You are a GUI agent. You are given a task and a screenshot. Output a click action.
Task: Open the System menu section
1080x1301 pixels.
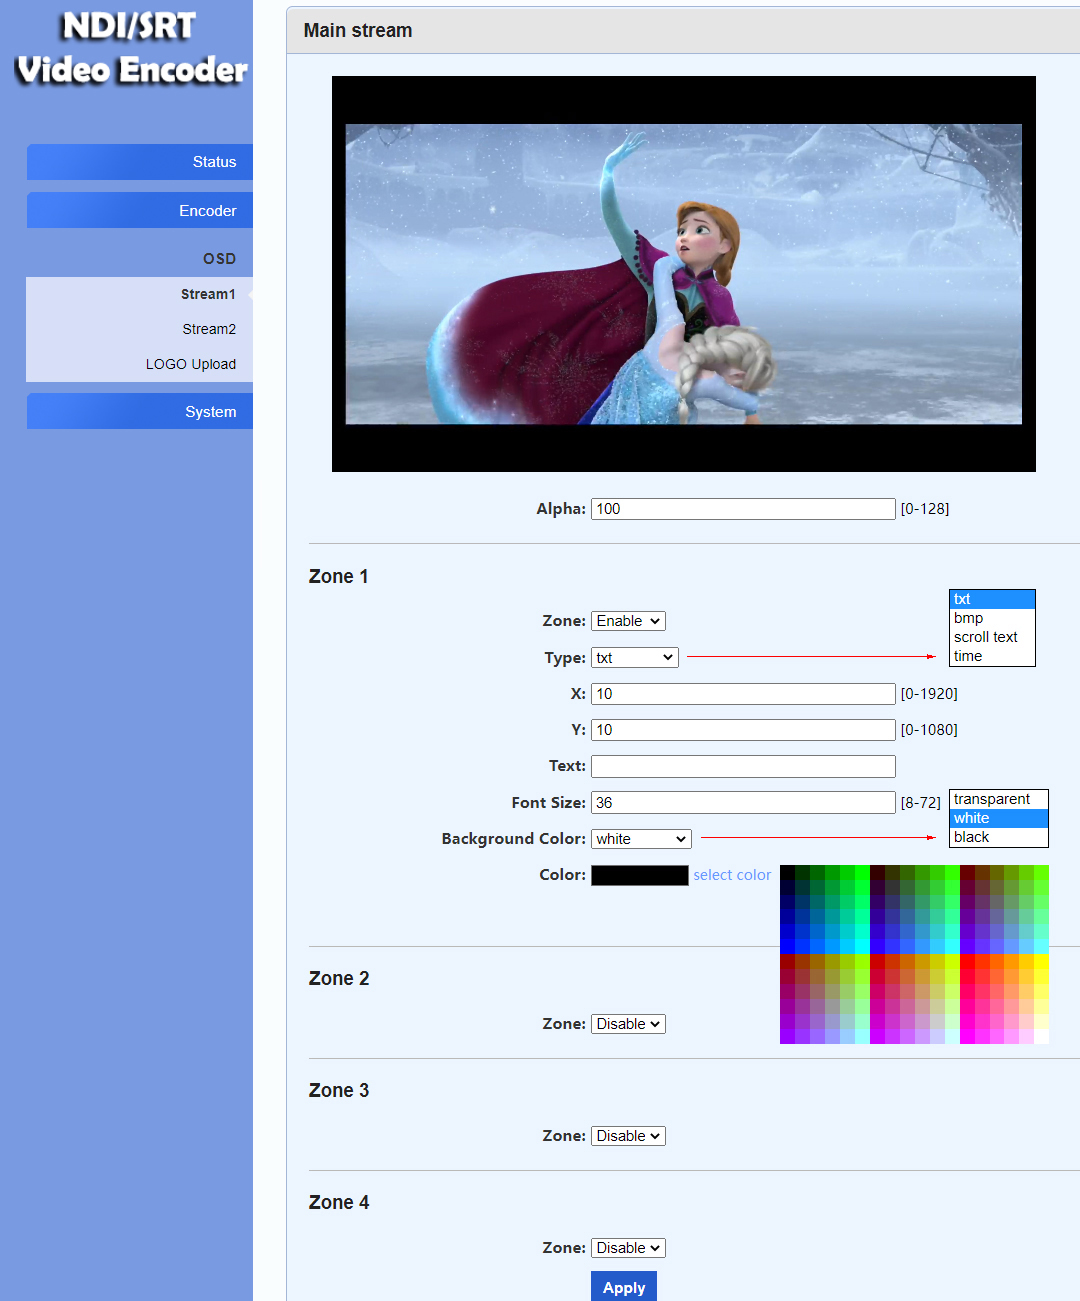[x=140, y=411]
